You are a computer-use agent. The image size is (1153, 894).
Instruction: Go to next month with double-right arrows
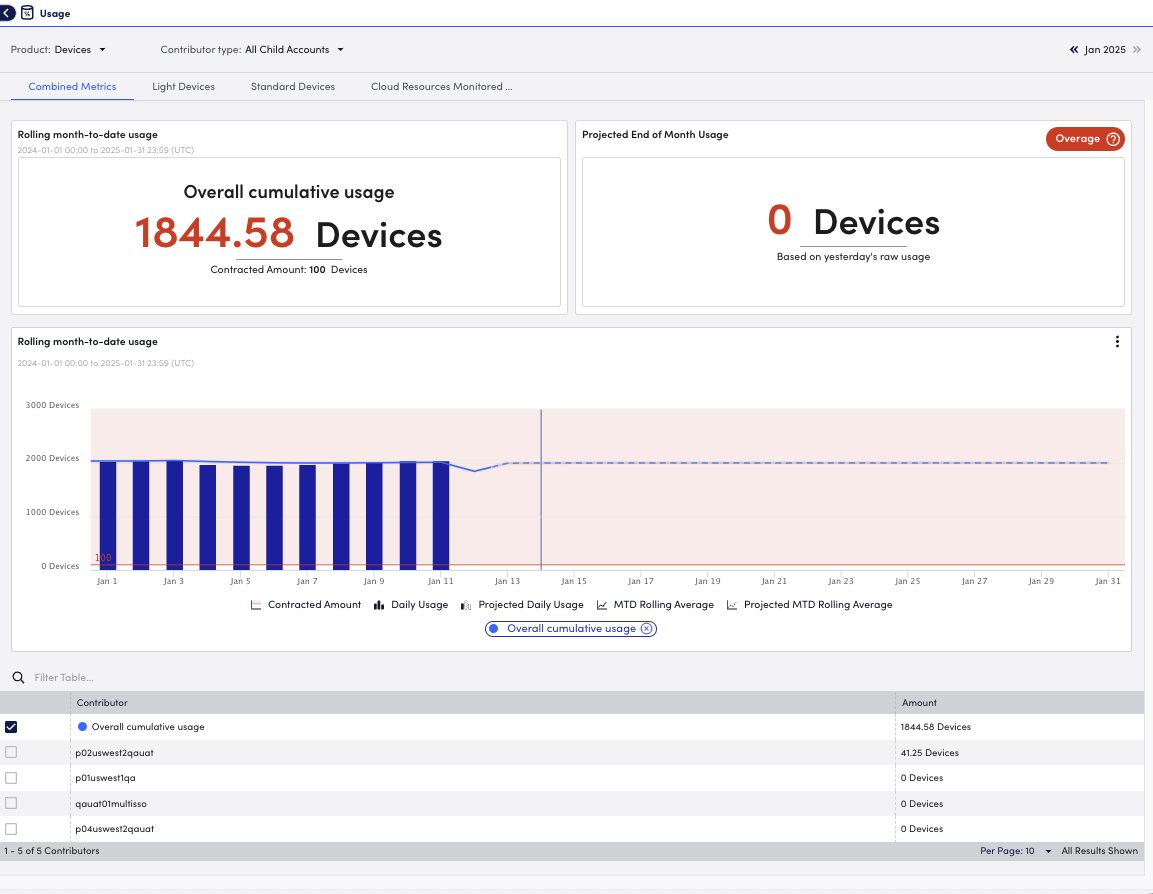coord(1137,49)
